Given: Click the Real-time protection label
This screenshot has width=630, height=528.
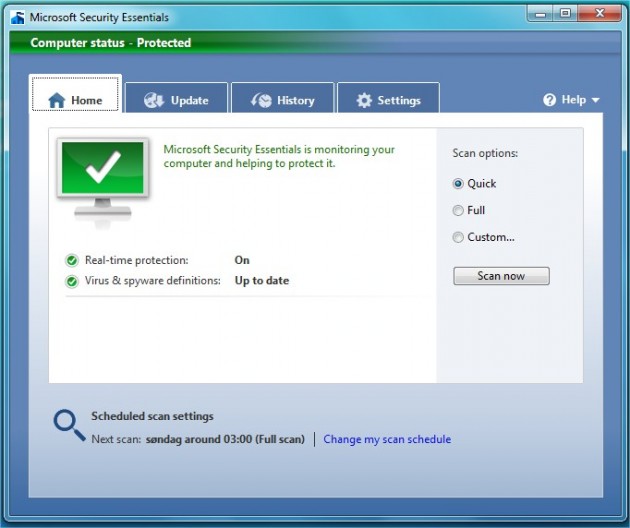Looking at the screenshot, I should tap(137, 260).
